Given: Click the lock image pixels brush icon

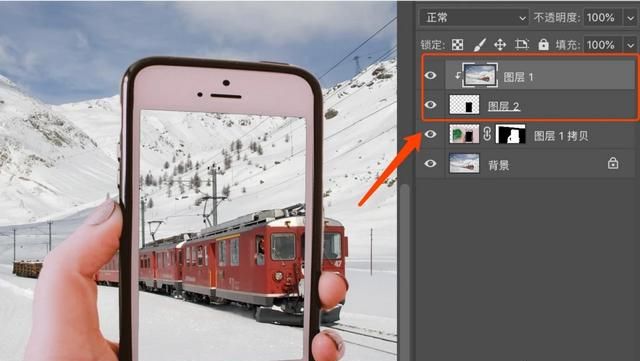Looking at the screenshot, I should coord(479,45).
